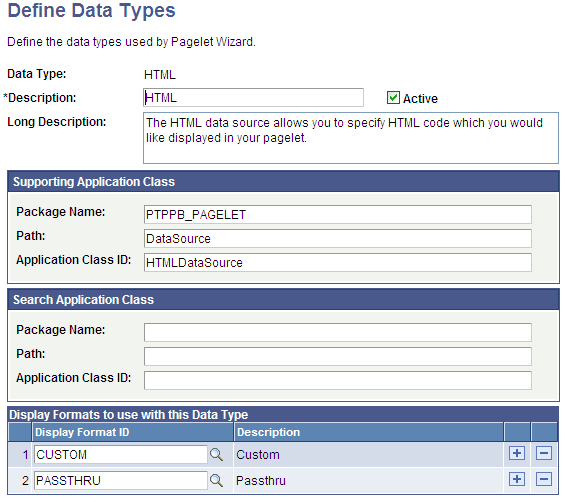
Task: Delete the Passthru display format row
Action: point(543,479)
